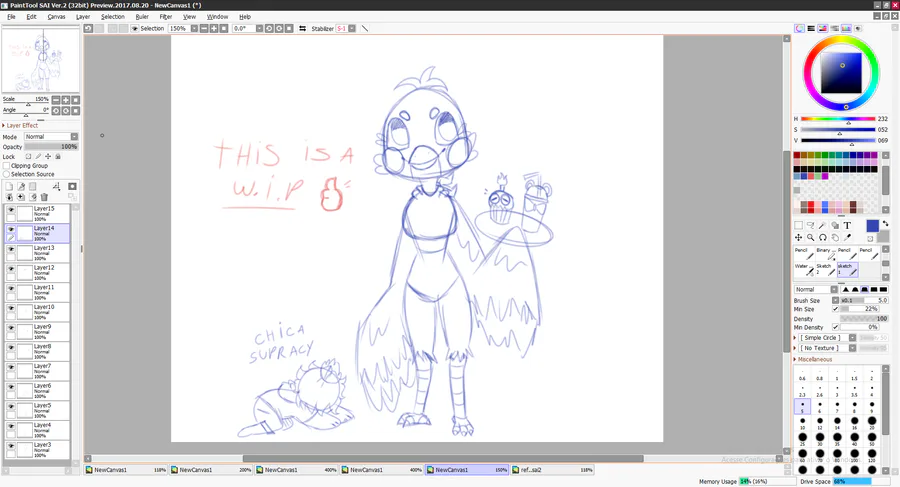Viewport: 900px width, 487px height.
Task: Select the Rotate view tool
Action: (823, 237)
